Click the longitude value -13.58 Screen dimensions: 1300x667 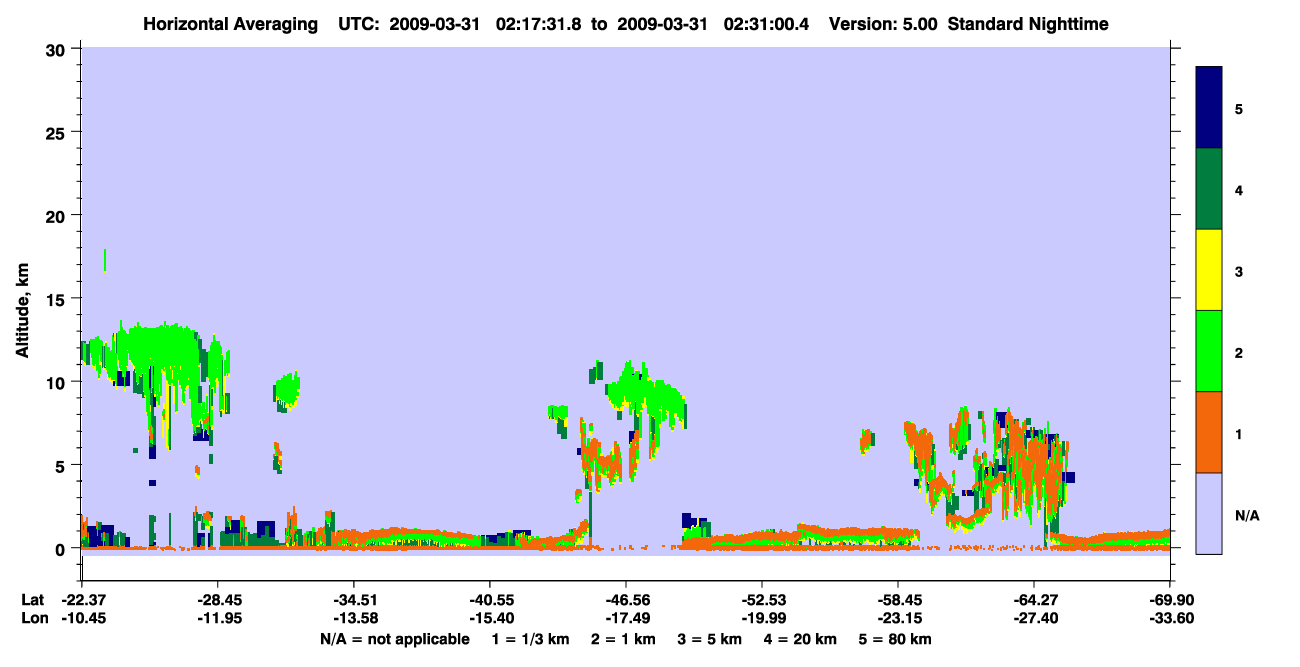tap(353, 618)
